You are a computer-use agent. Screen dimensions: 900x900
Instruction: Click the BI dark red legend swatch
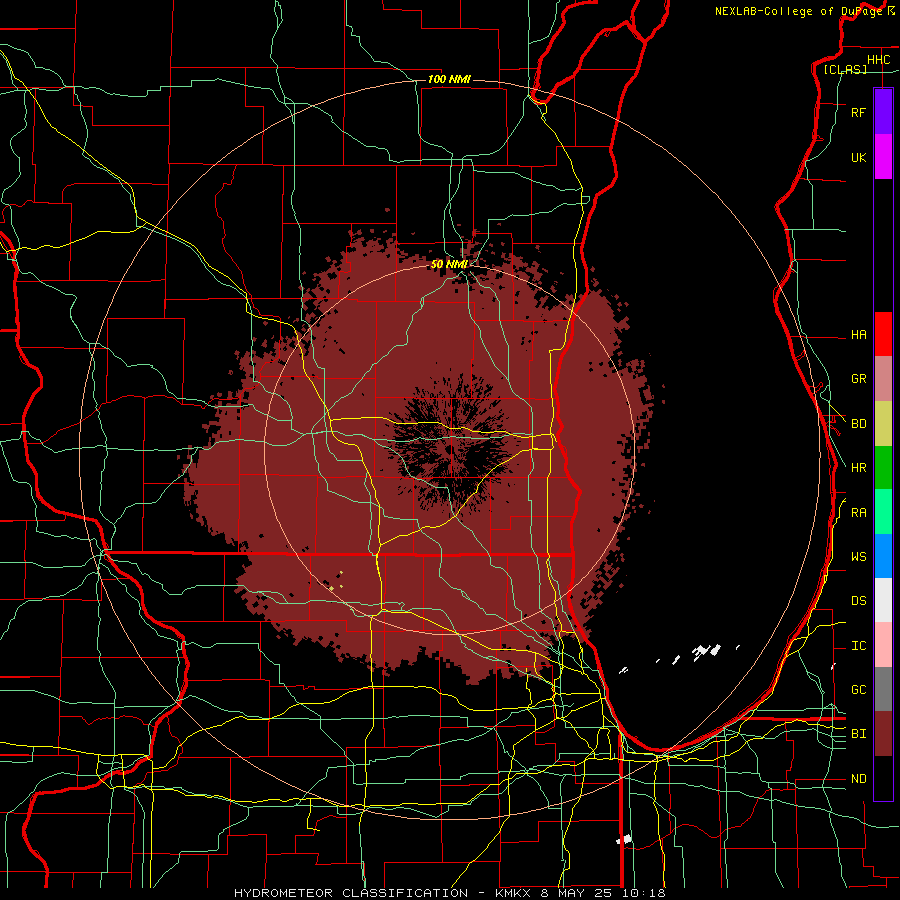click(x=883, y=734)
